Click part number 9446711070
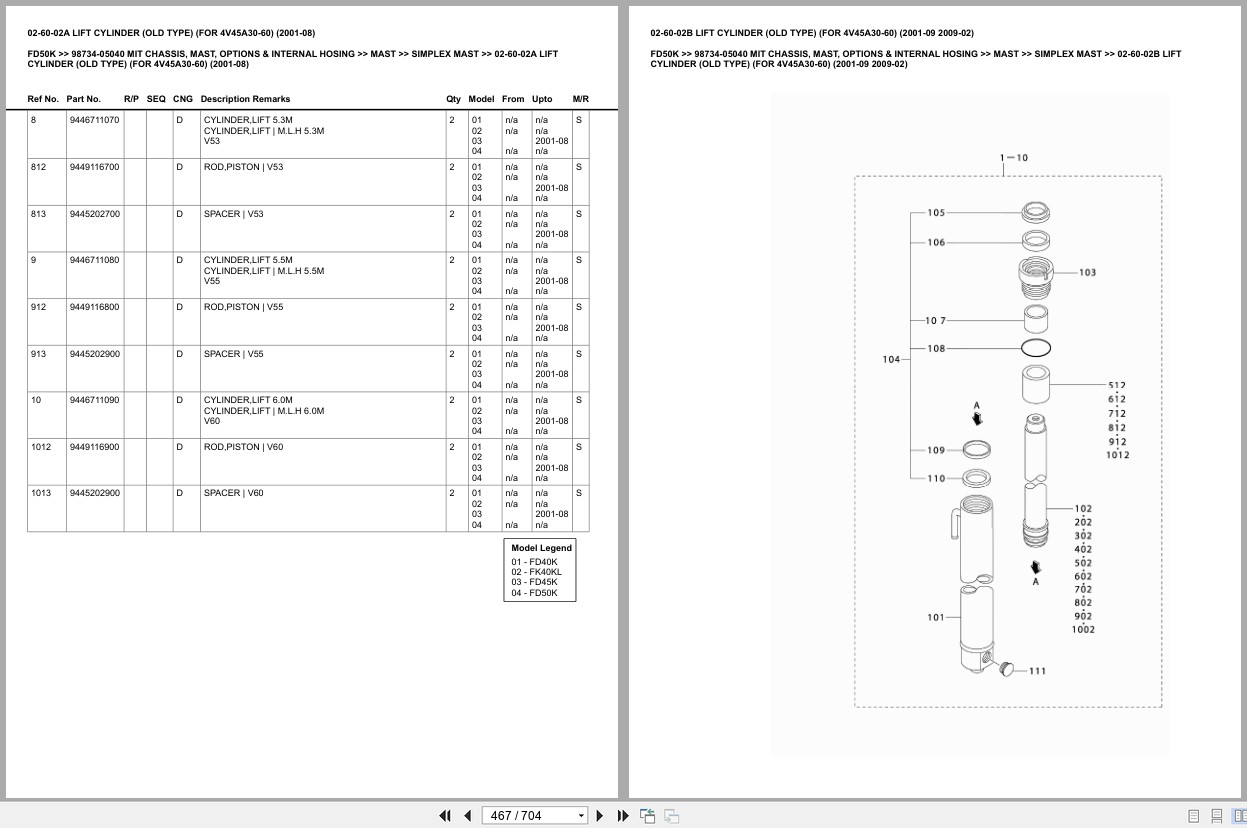This screenshot has height=828, width=1247. pos(94,120)
